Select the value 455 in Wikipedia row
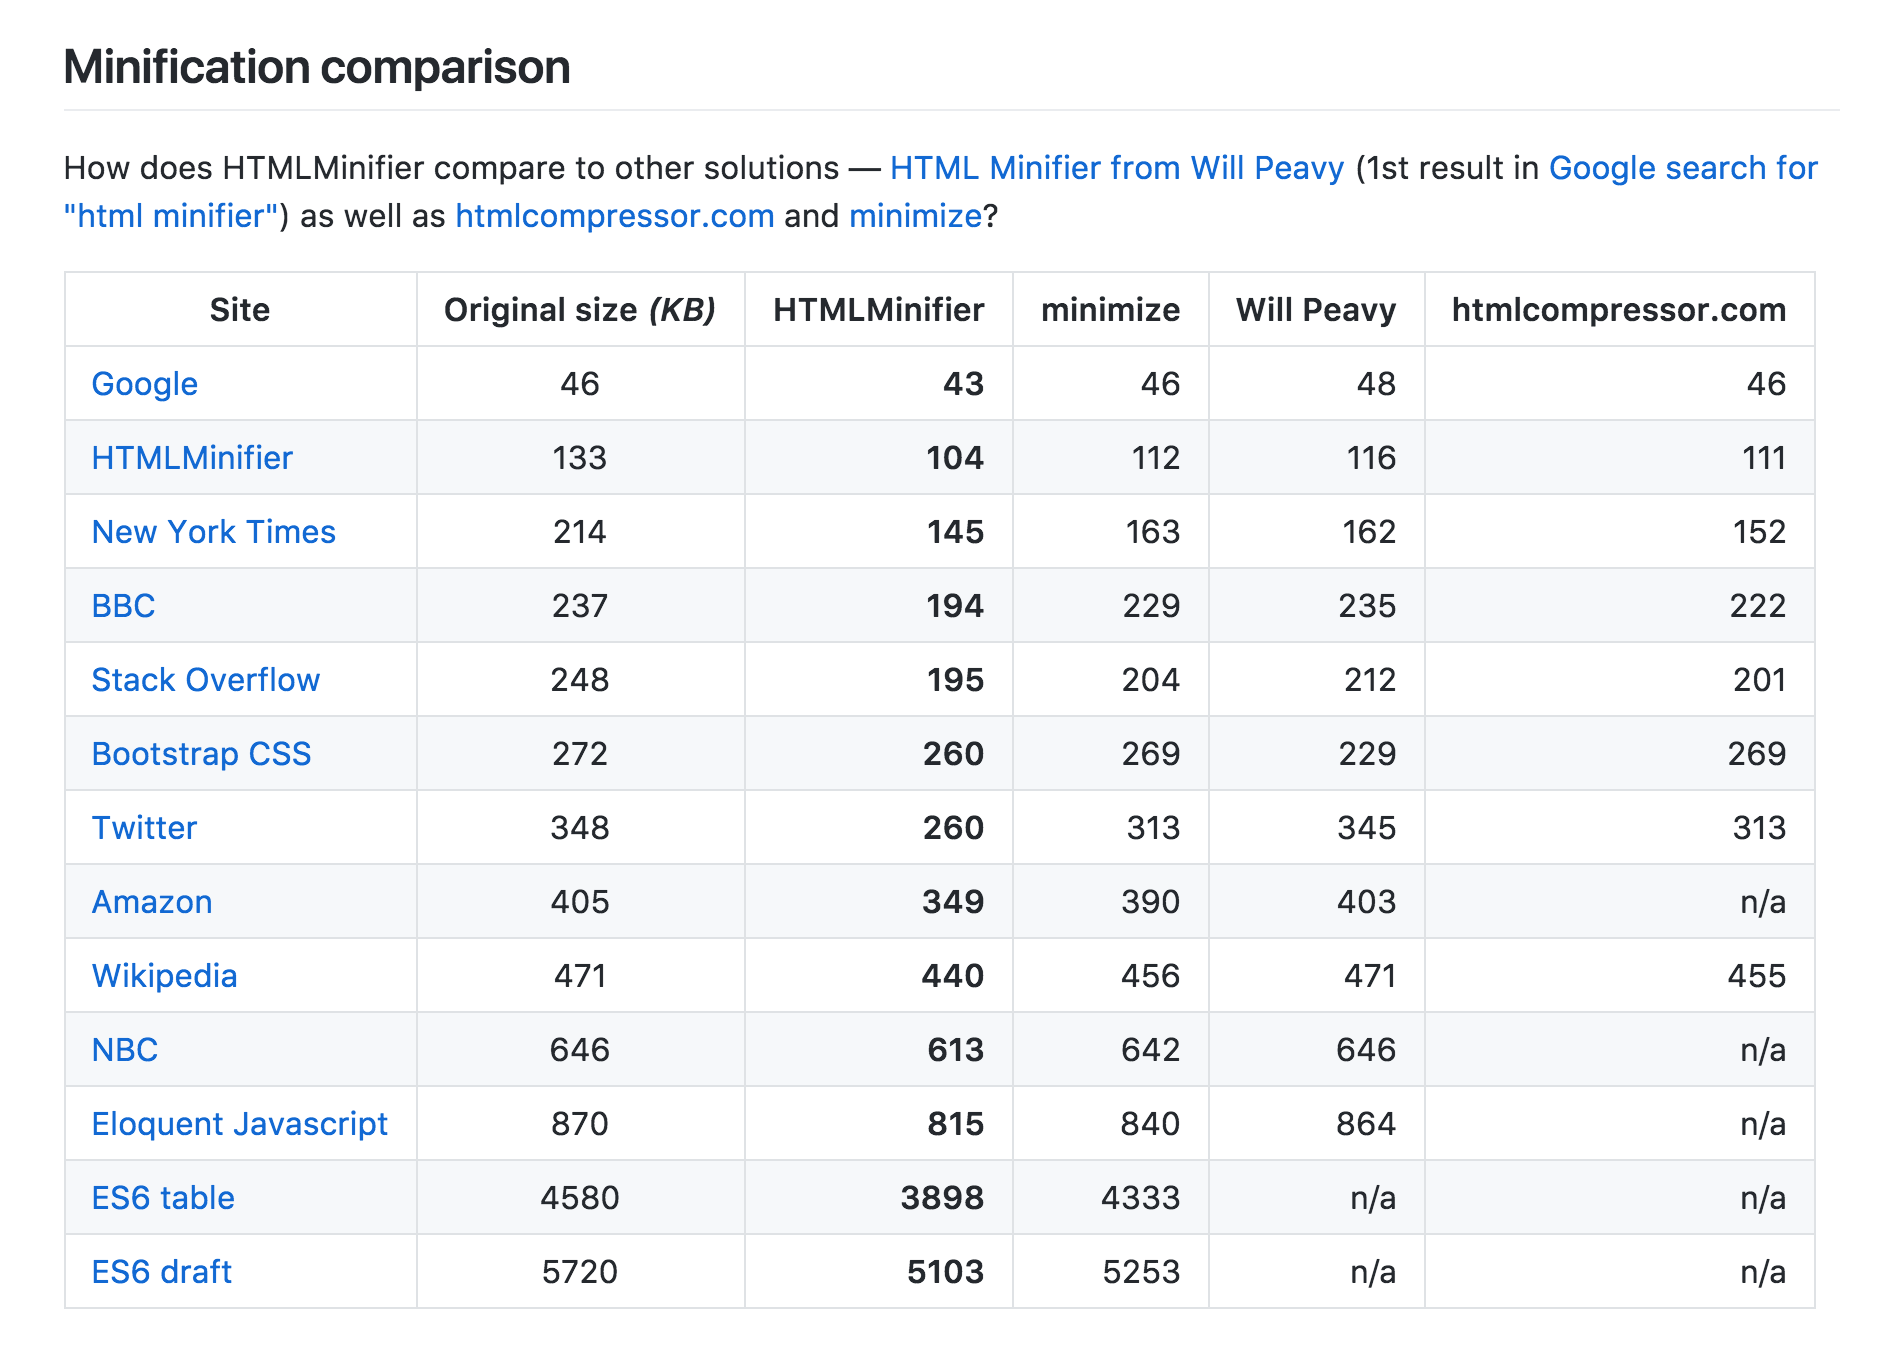This screenshot has height=1362, width=1888. [1757, 976]
